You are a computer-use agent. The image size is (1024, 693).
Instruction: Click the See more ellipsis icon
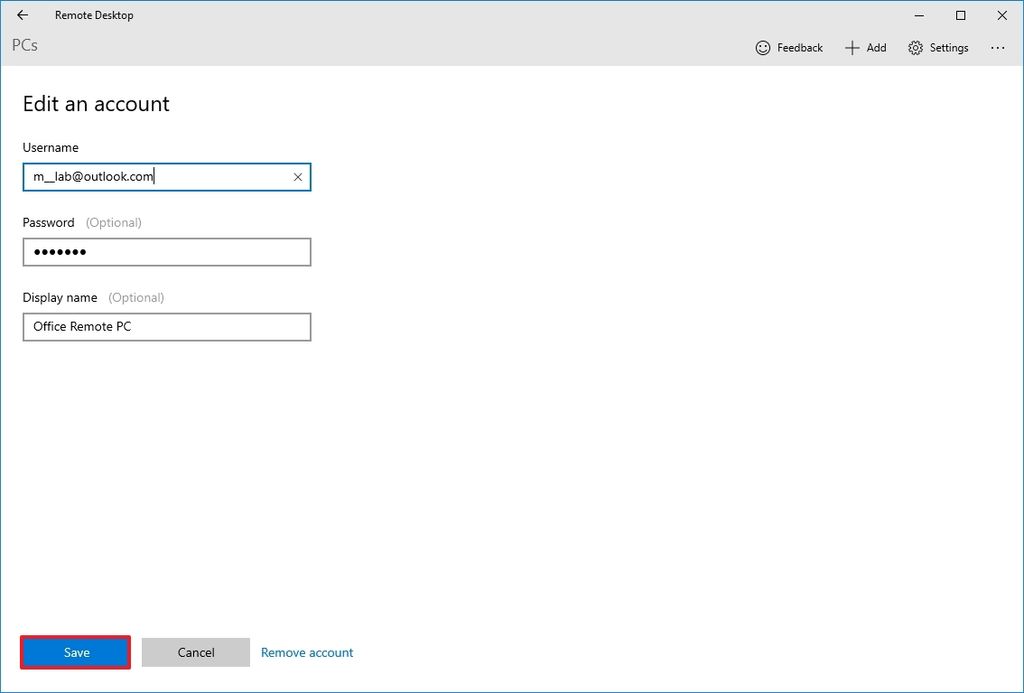coord(998,47)
